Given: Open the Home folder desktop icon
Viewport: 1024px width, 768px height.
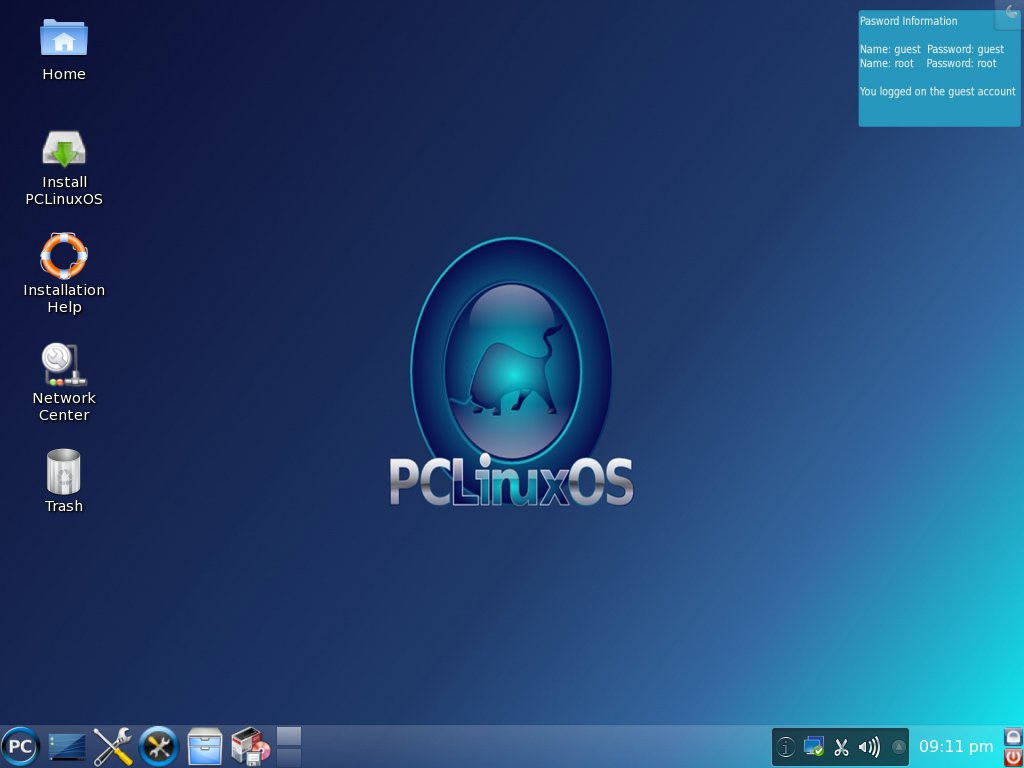Looking at the screenshot, I should (64, 50).
